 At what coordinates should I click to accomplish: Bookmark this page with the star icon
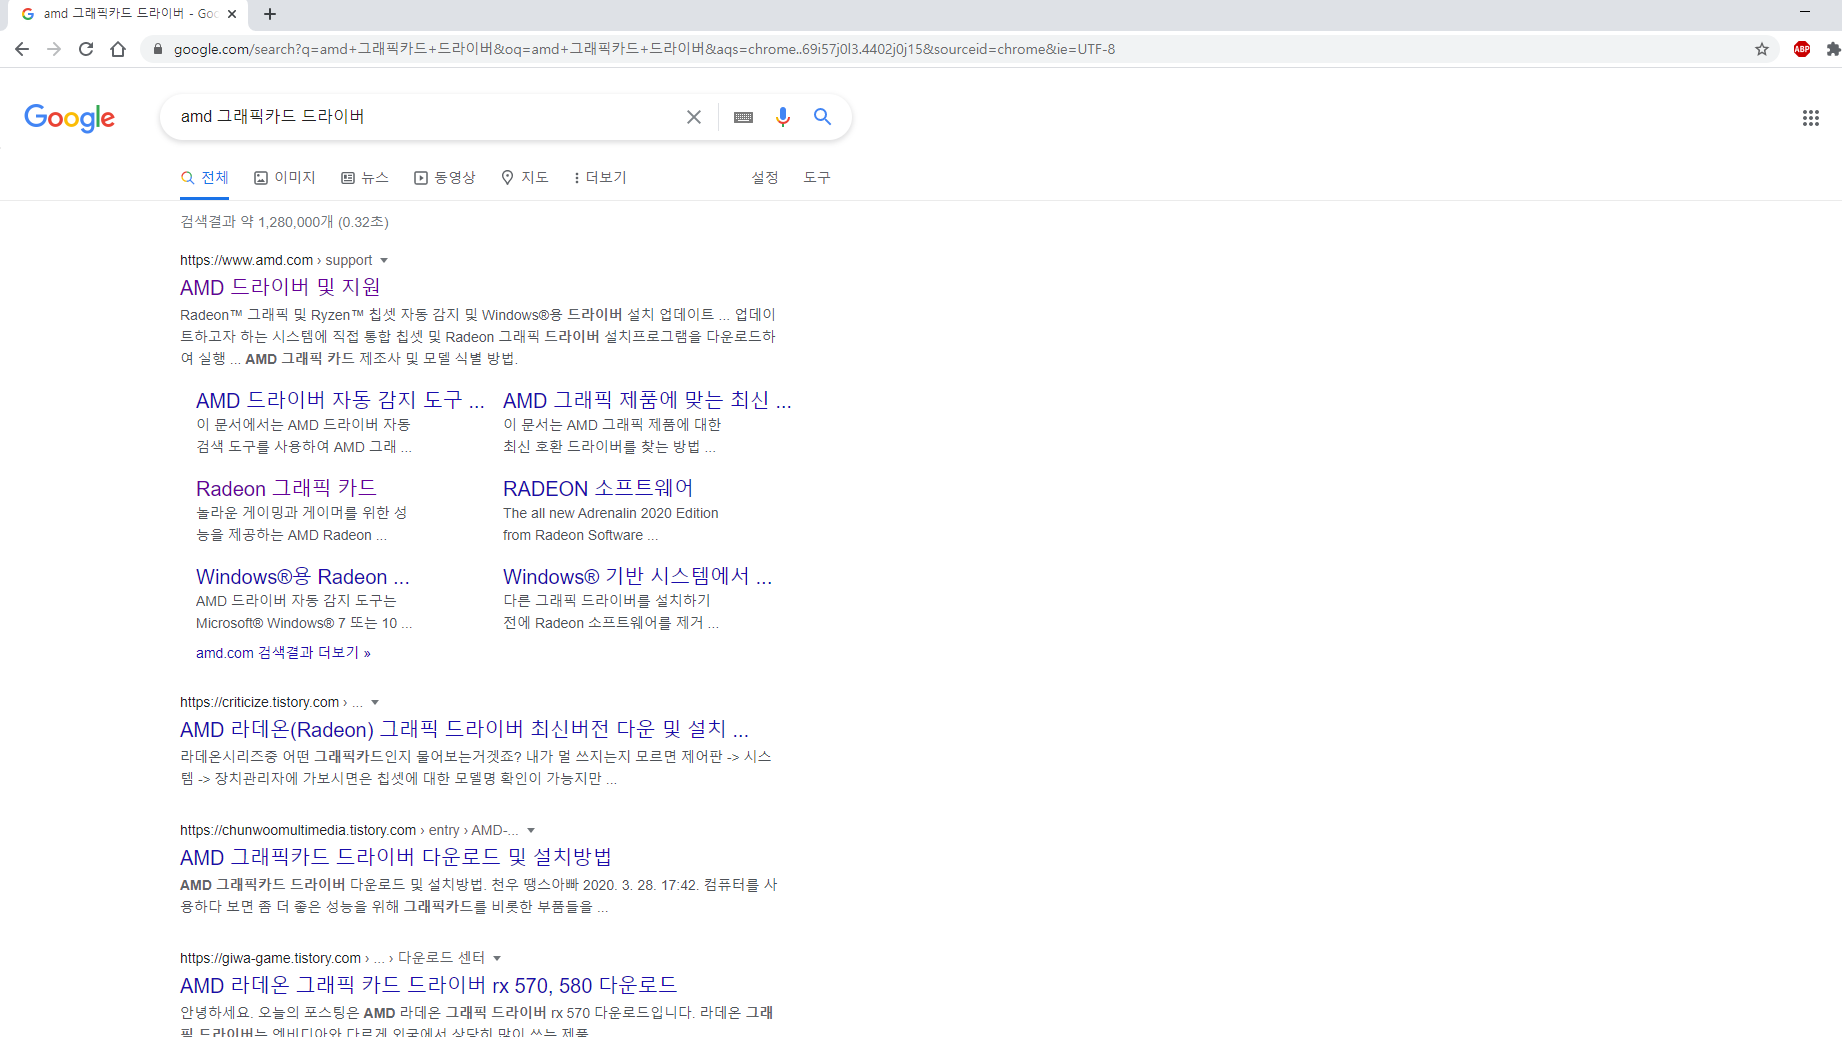(x=1762, y=49)
